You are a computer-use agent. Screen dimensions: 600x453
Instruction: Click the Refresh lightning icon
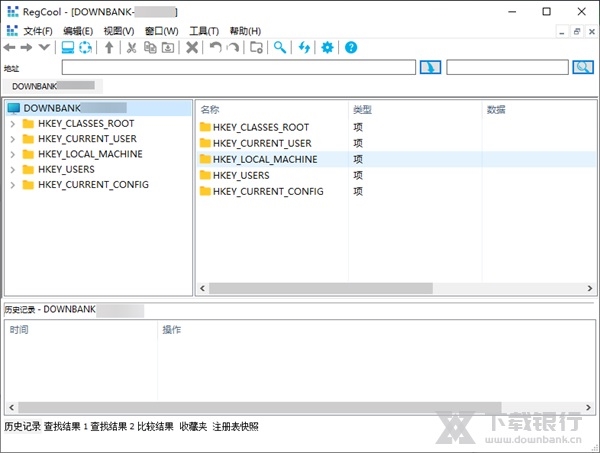(x=304, y=48)
